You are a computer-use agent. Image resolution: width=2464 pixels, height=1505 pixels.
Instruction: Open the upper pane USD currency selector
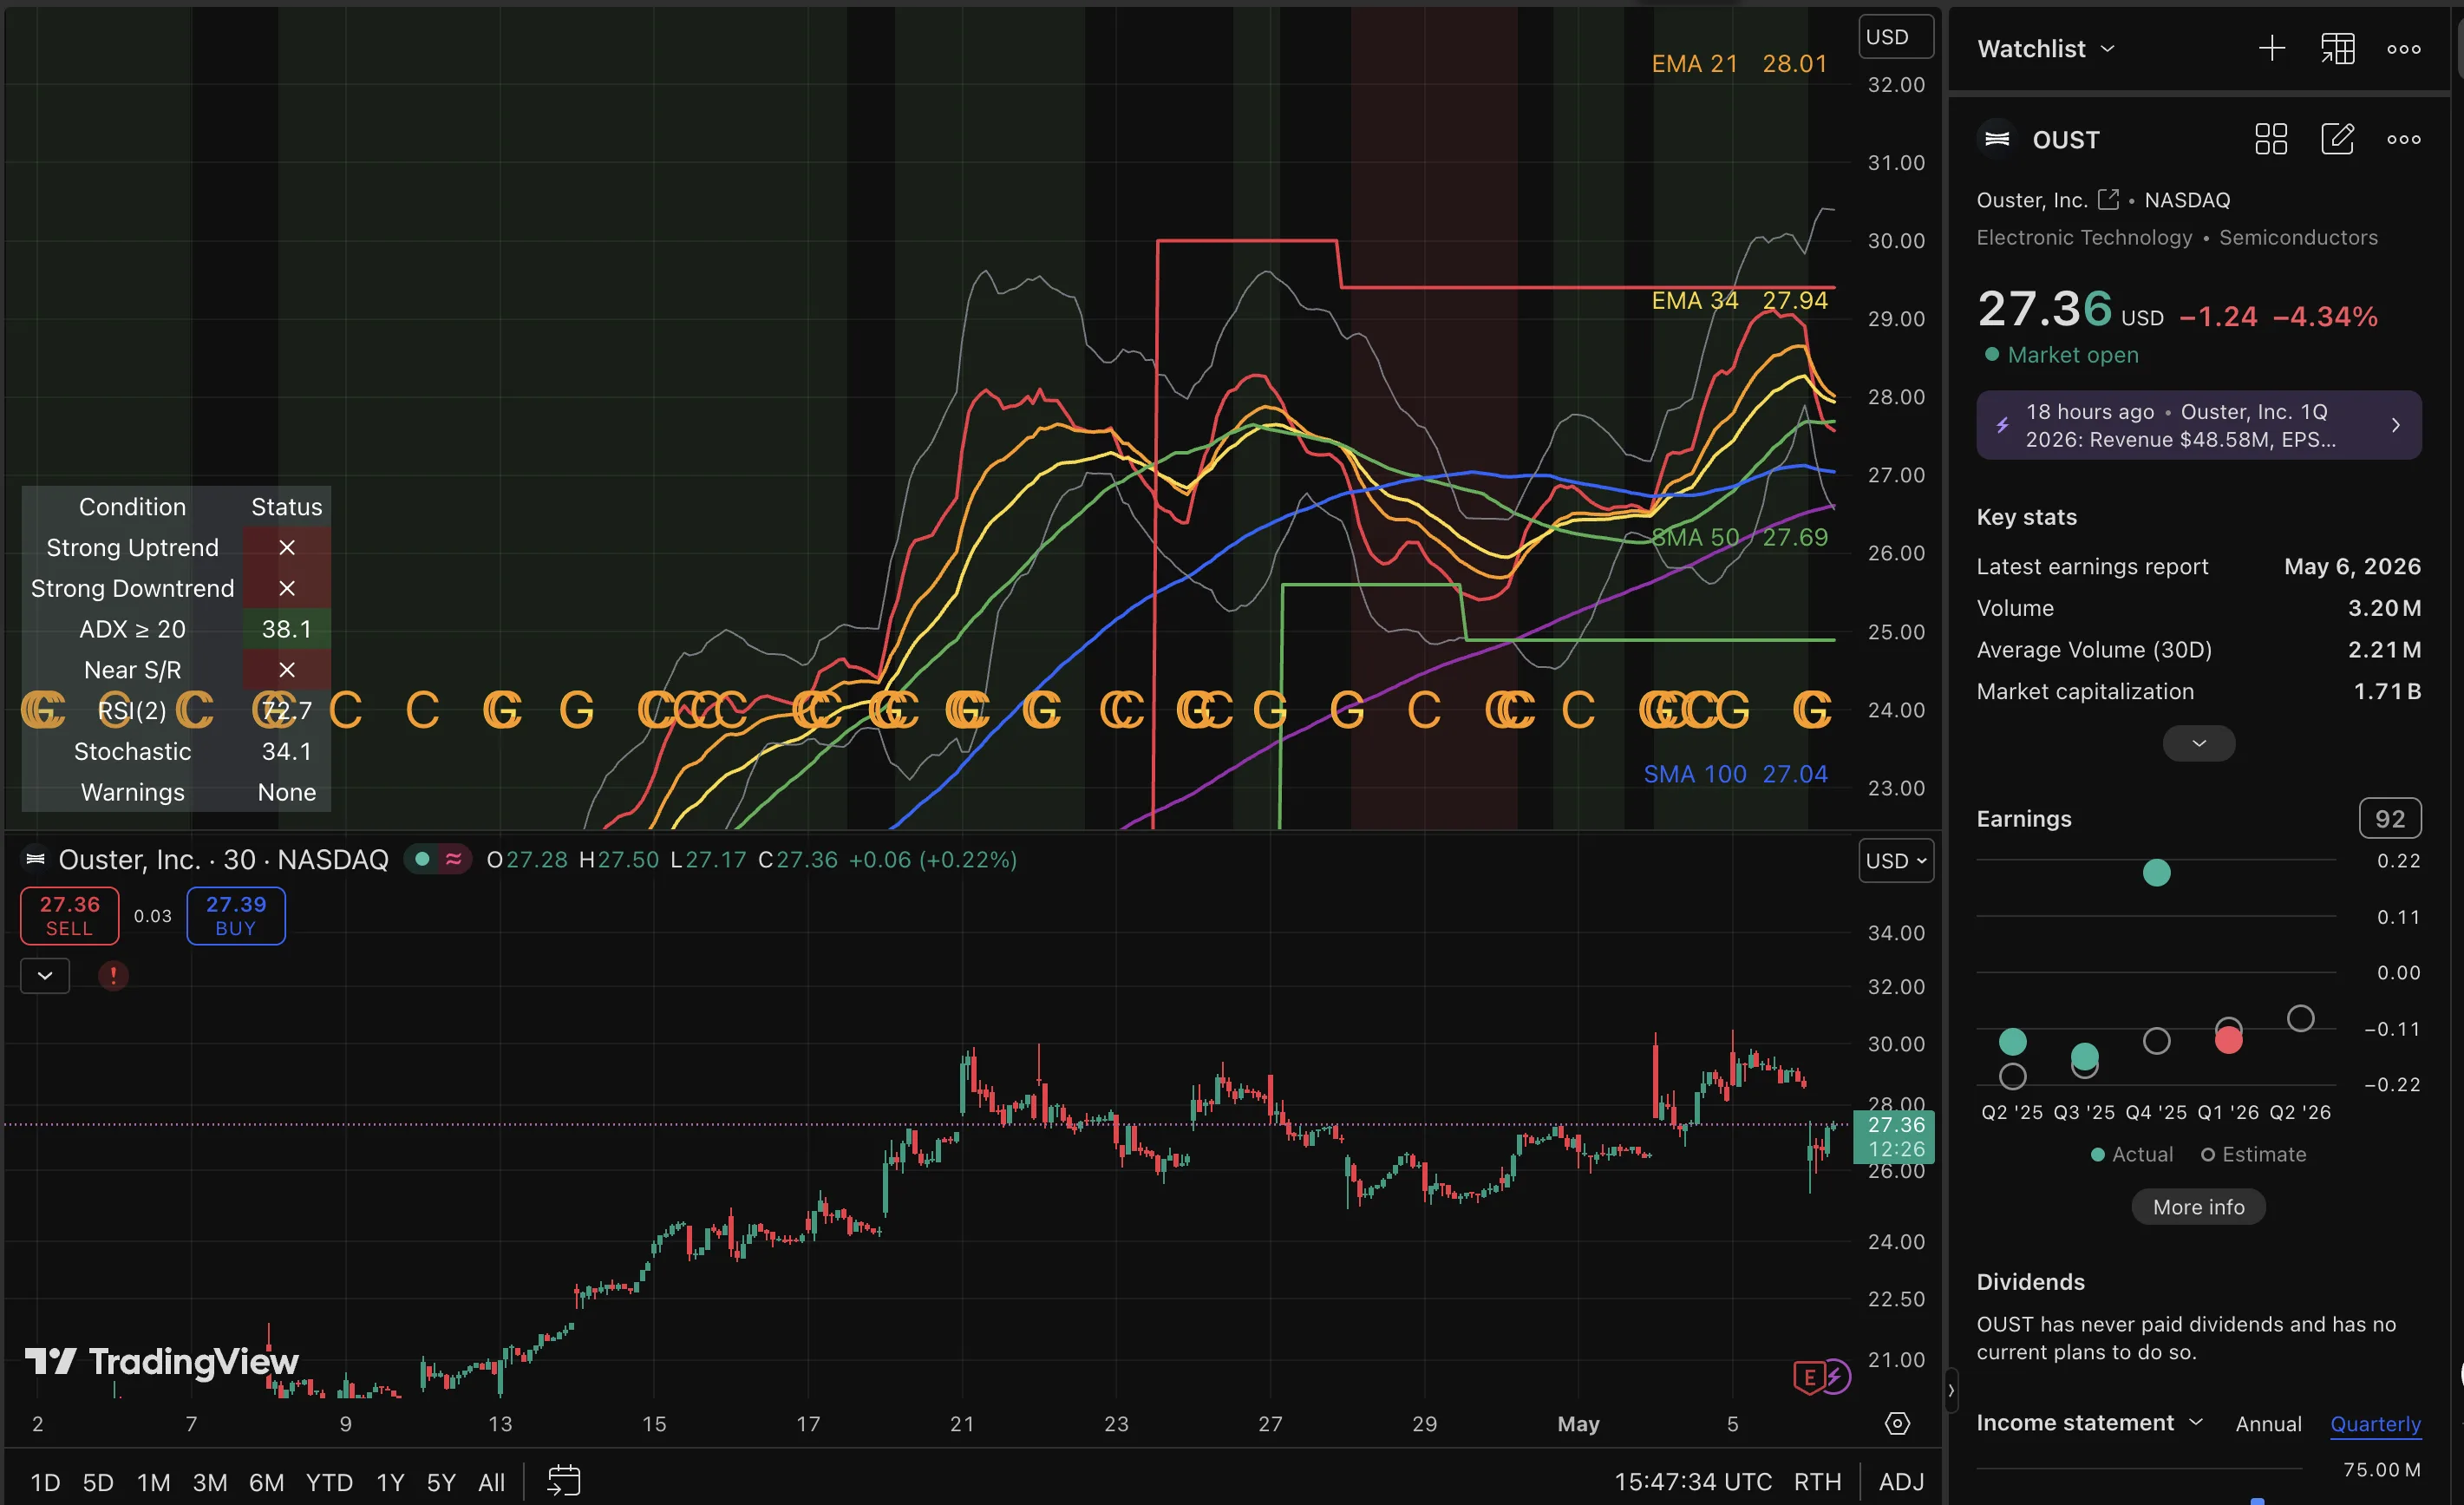(1896, 37)
